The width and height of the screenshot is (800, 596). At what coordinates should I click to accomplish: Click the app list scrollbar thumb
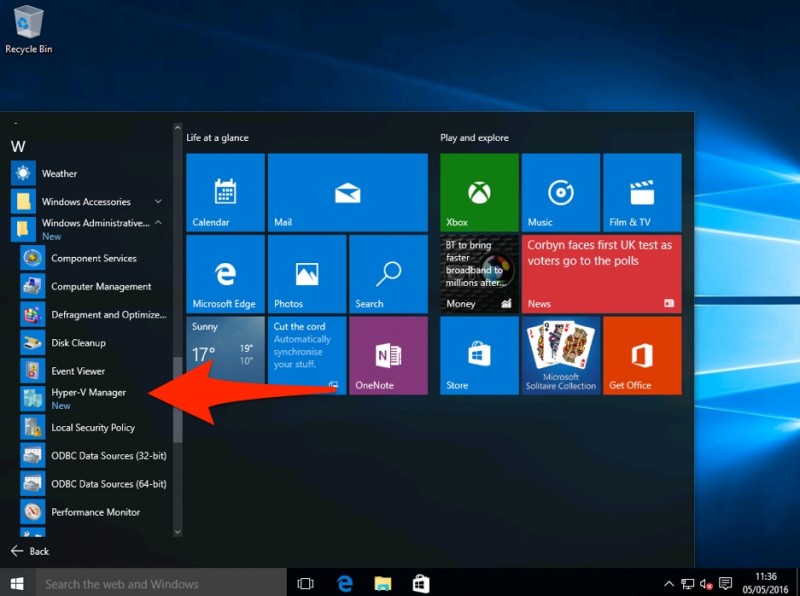tap(178, 400)
